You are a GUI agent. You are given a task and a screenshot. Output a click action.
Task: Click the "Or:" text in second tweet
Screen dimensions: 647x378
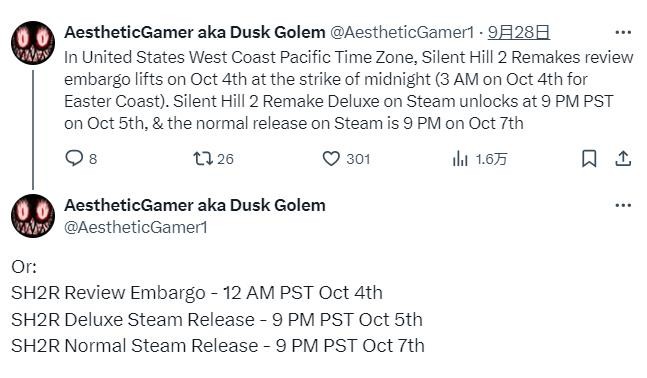click(24, 267)
